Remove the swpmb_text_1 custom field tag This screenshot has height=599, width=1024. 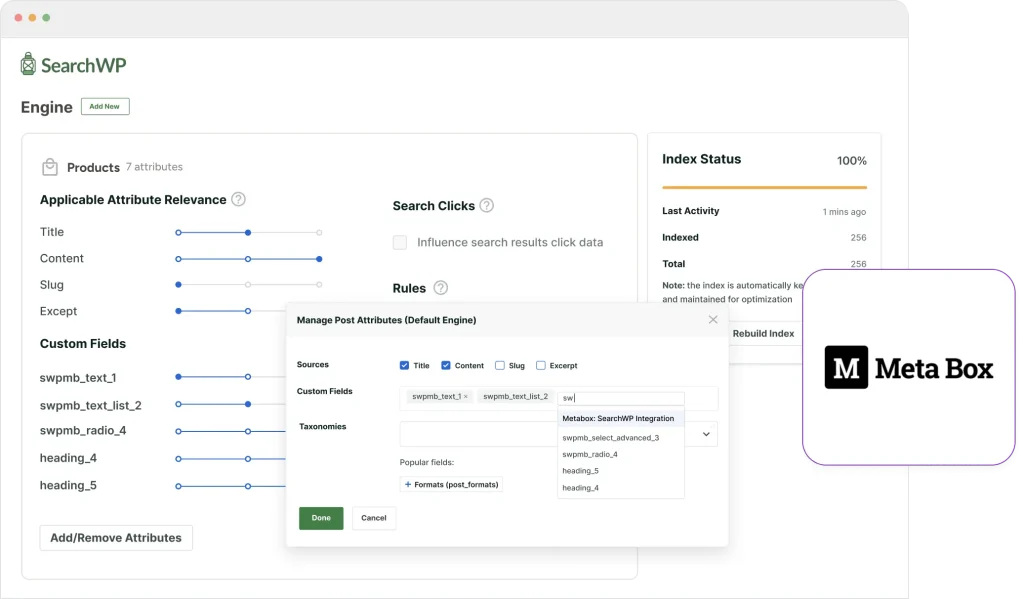[x=466, y=397]
